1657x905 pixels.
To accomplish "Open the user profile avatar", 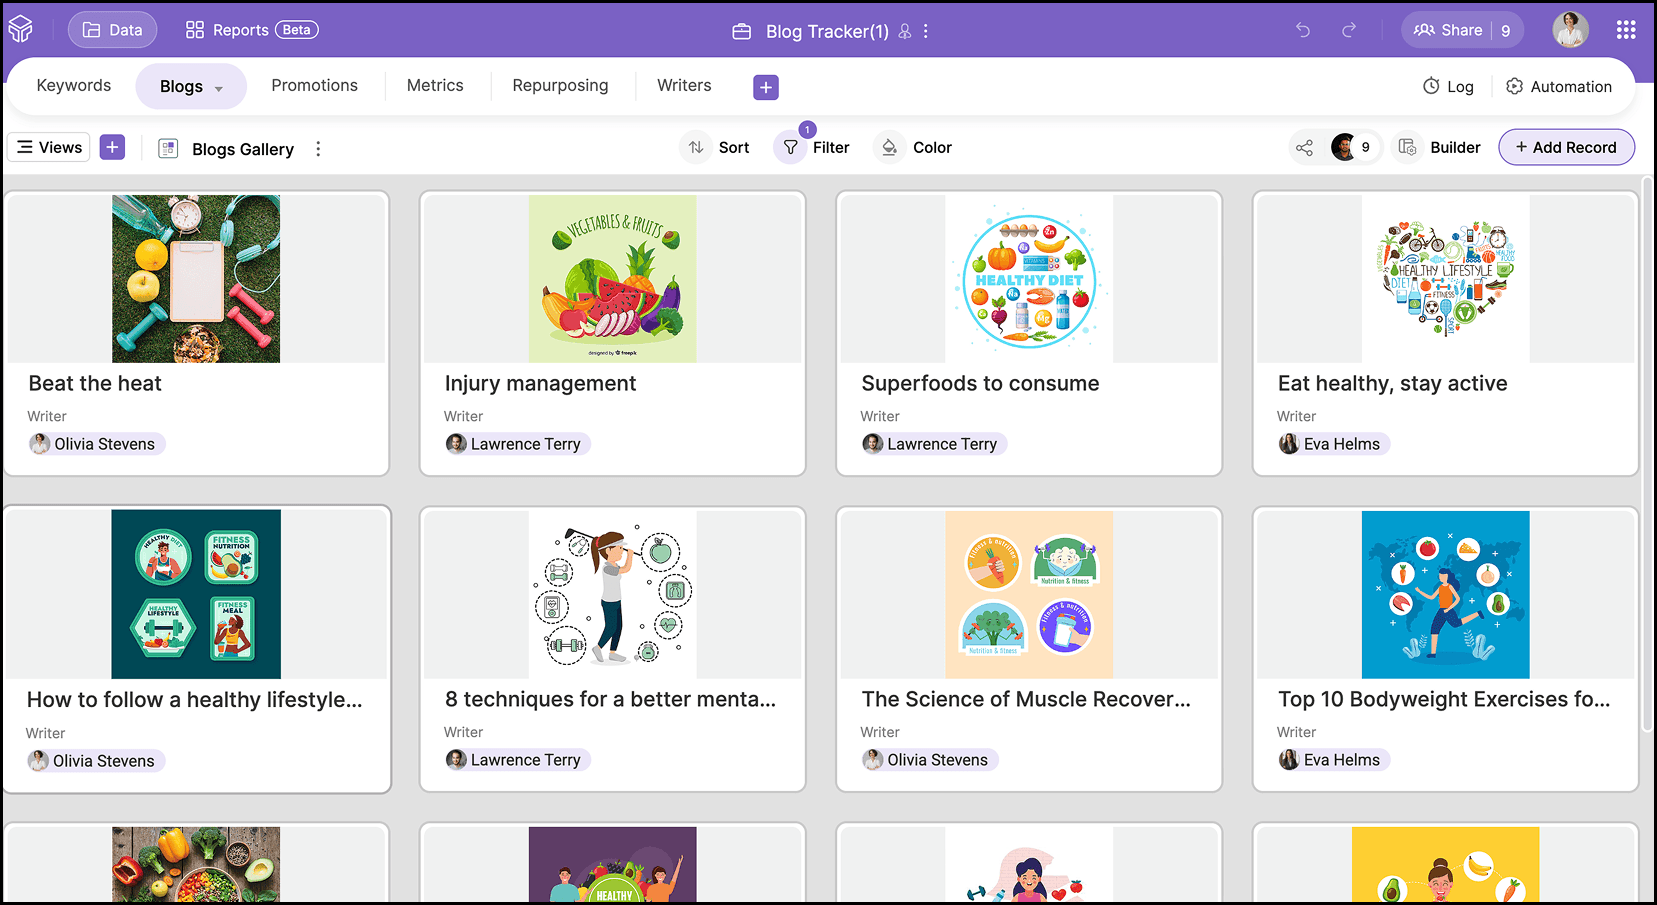I will point(1570,30).
